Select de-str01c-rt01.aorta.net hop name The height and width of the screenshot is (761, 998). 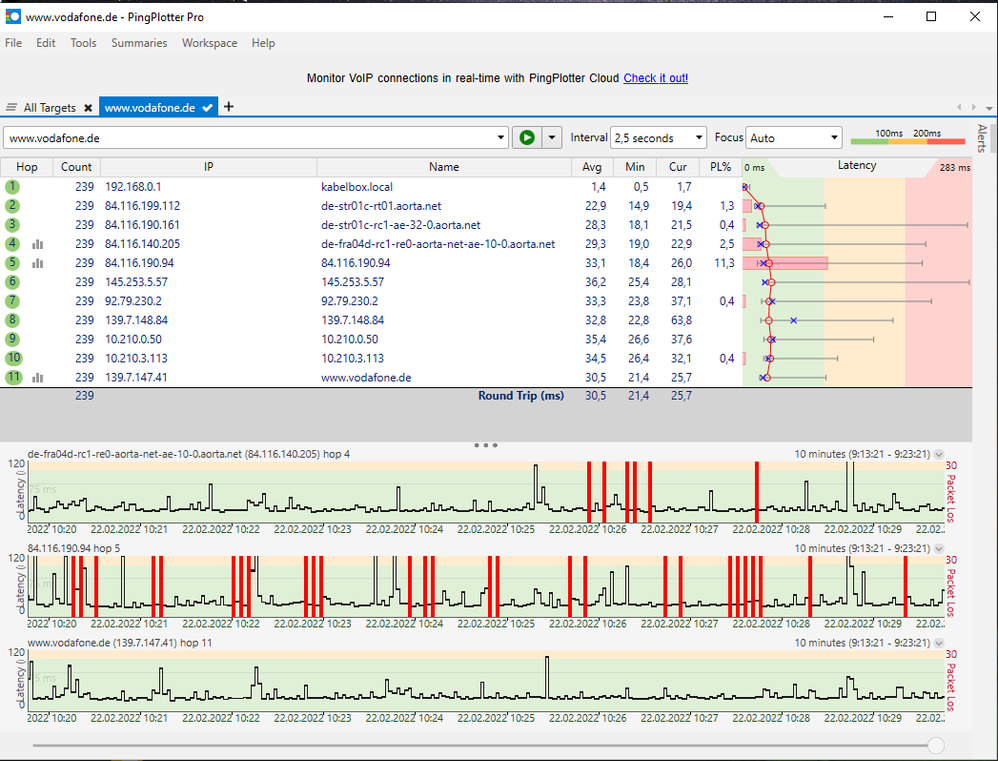click(381, 206)
